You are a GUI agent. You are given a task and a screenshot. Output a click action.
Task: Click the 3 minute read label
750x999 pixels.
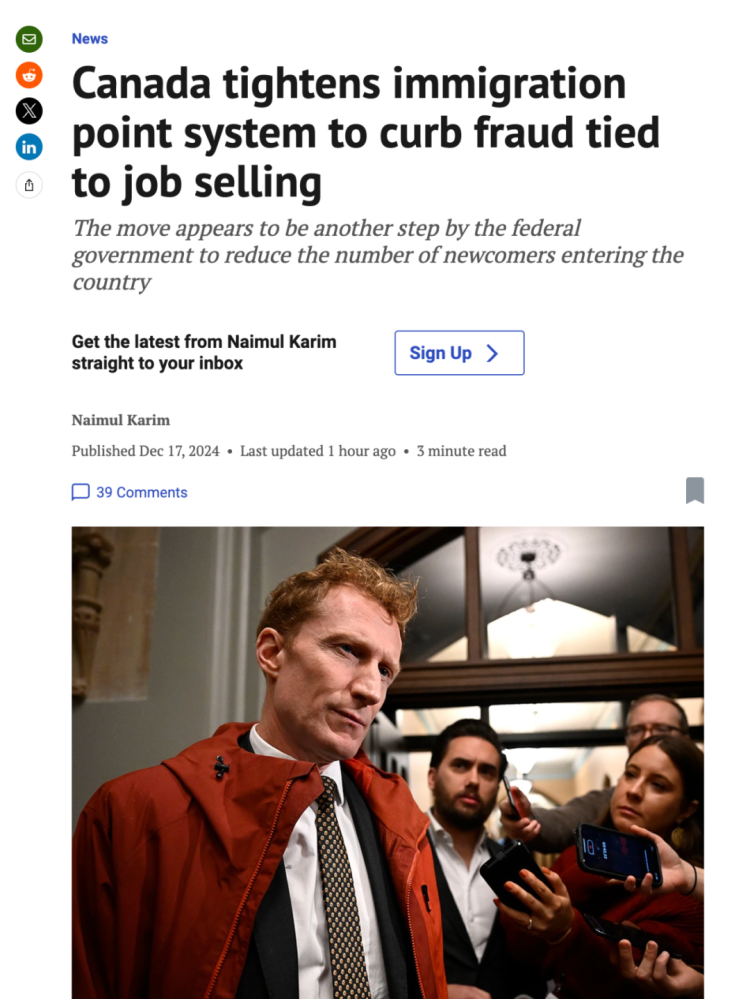coord(461,451)
